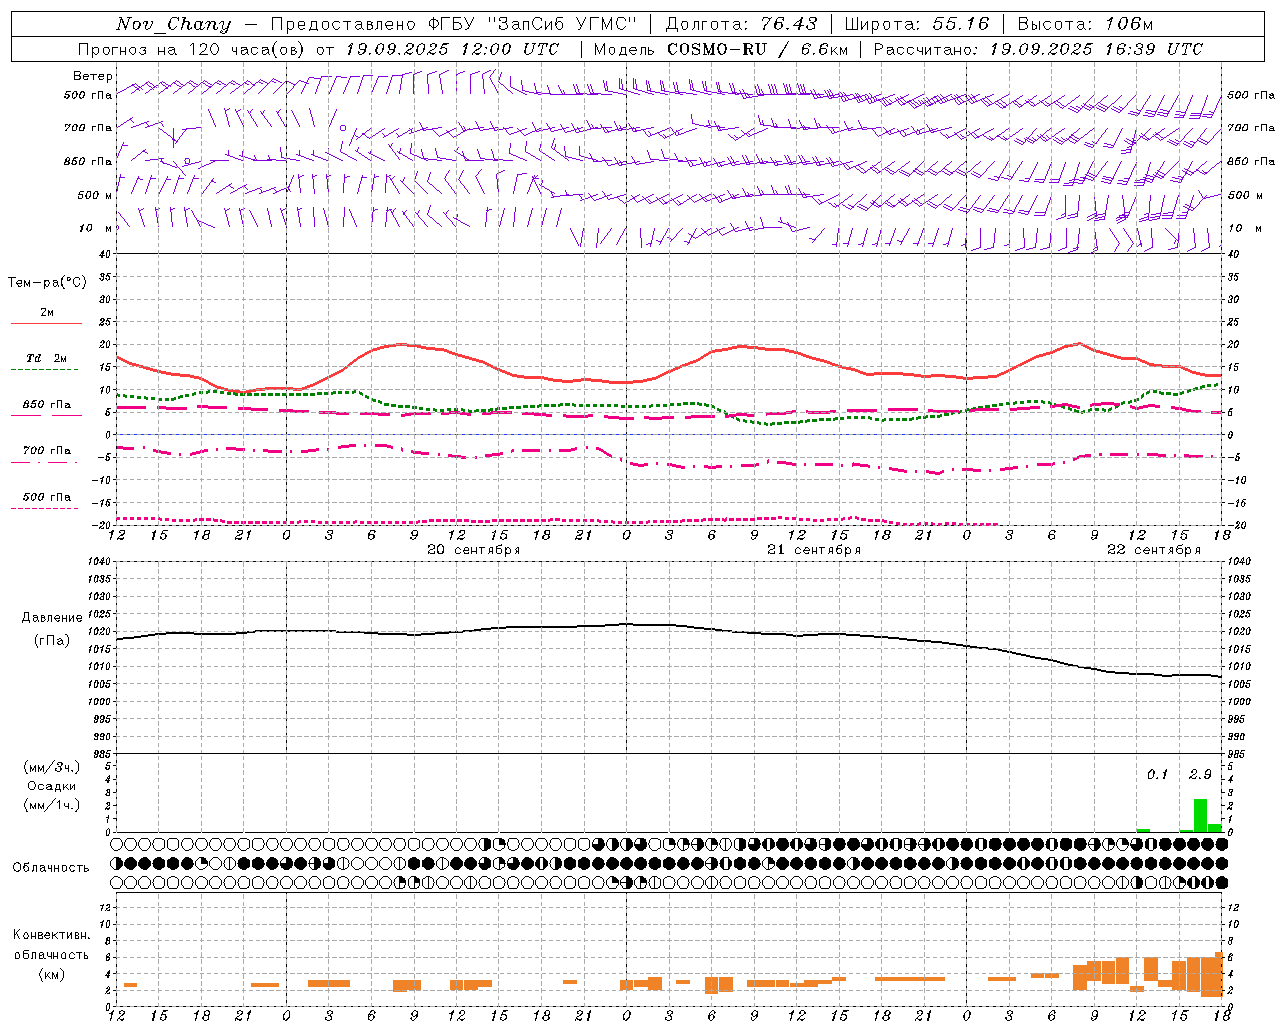Select the longitude value 76.43
Viewport: 1280px width, 1024px height.
pos(789,24)
